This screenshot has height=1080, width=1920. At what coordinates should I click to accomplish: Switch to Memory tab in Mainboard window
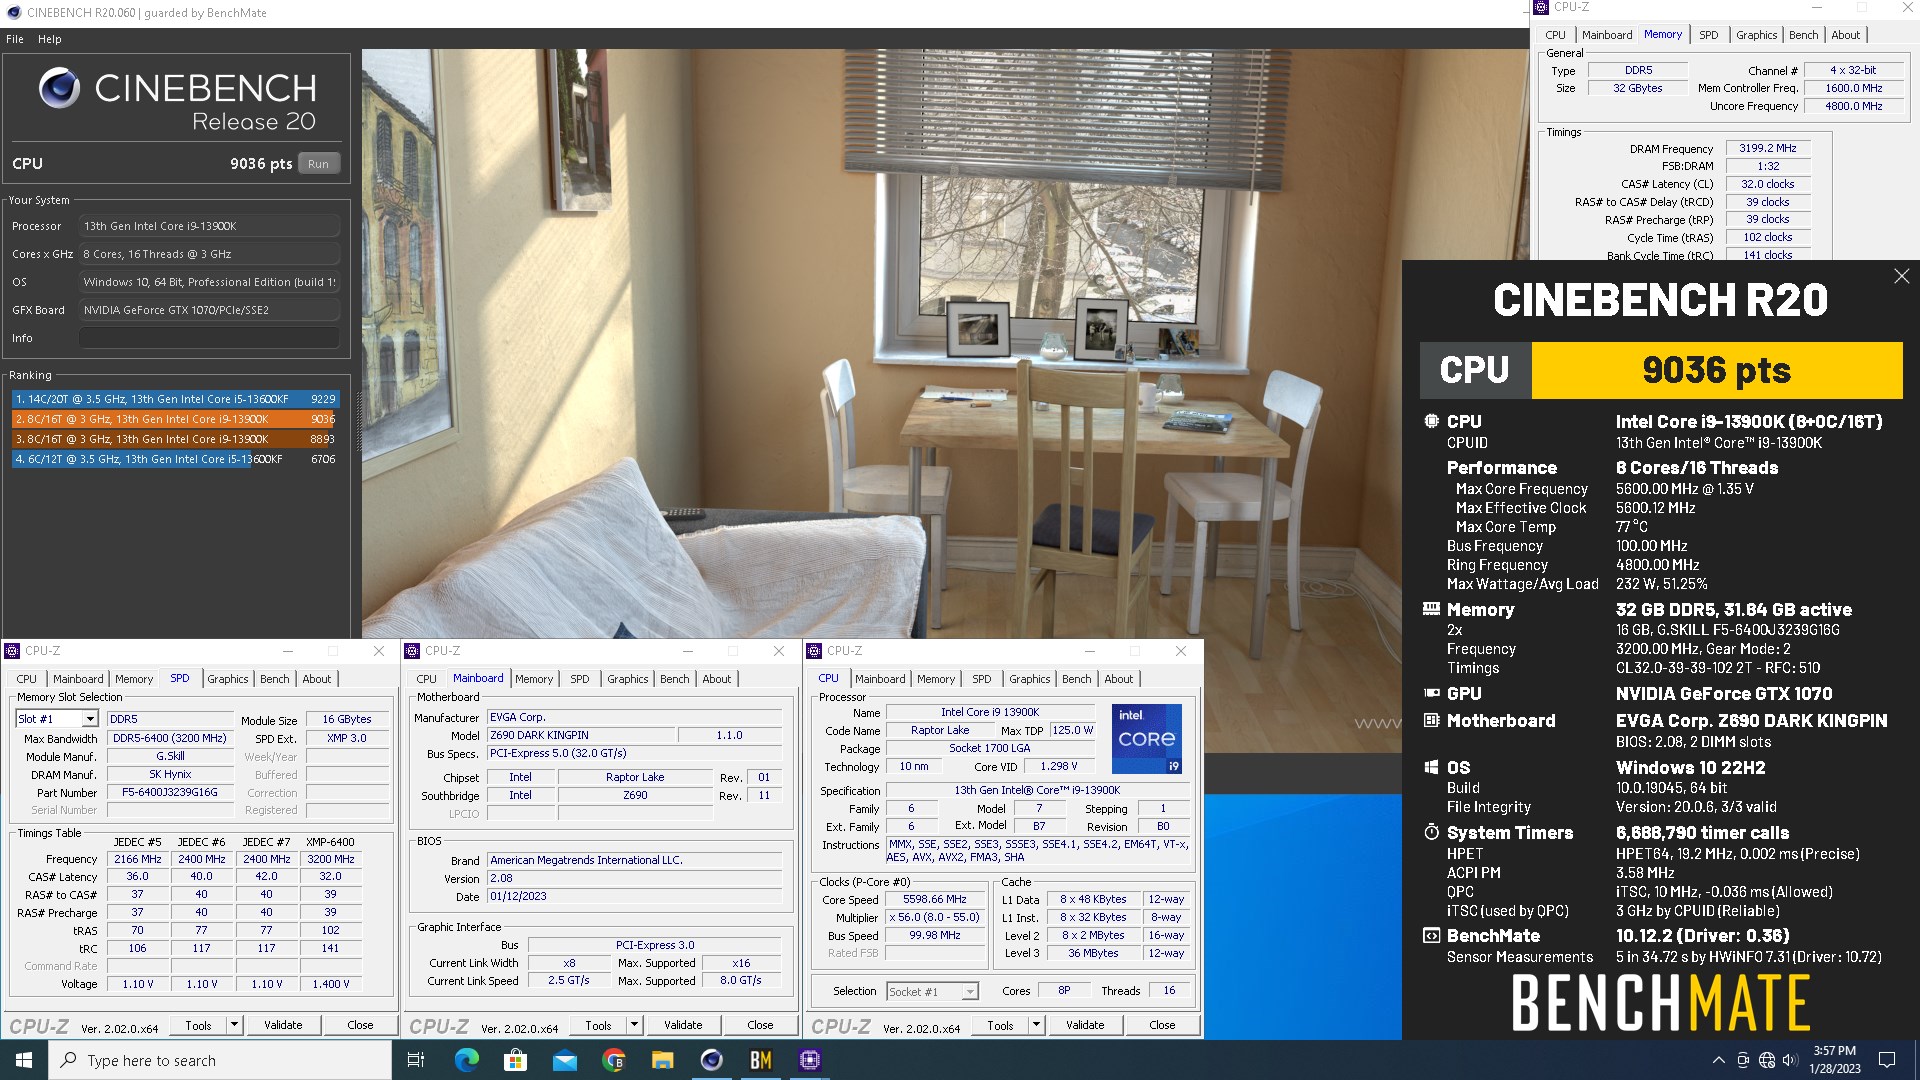(x=534, y=679)
